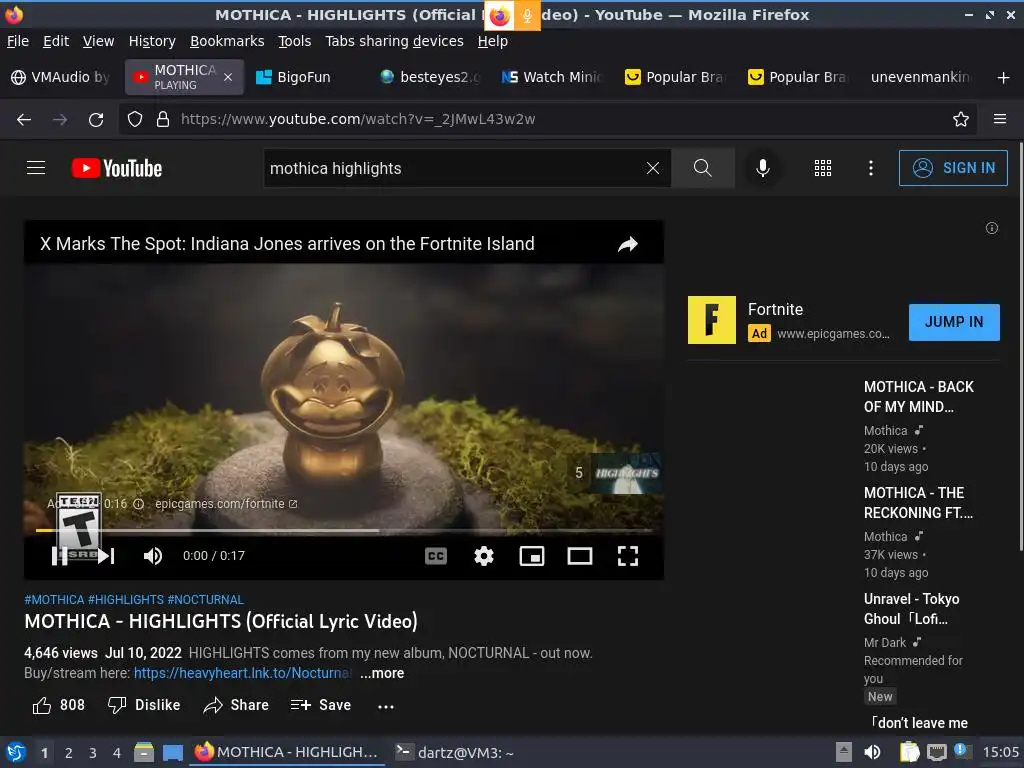Image resolution: width=1024 pixels, height=768 pixels.
Task: Open the Edit menu
Action: 56,41
